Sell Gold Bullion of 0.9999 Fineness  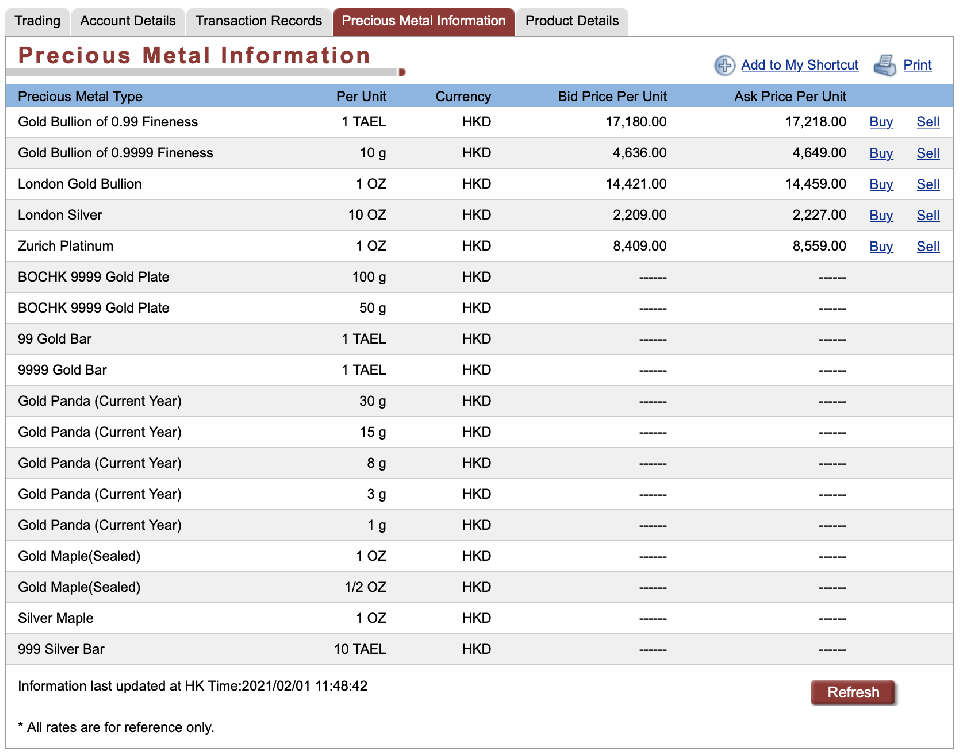click(x=928, y=153)
